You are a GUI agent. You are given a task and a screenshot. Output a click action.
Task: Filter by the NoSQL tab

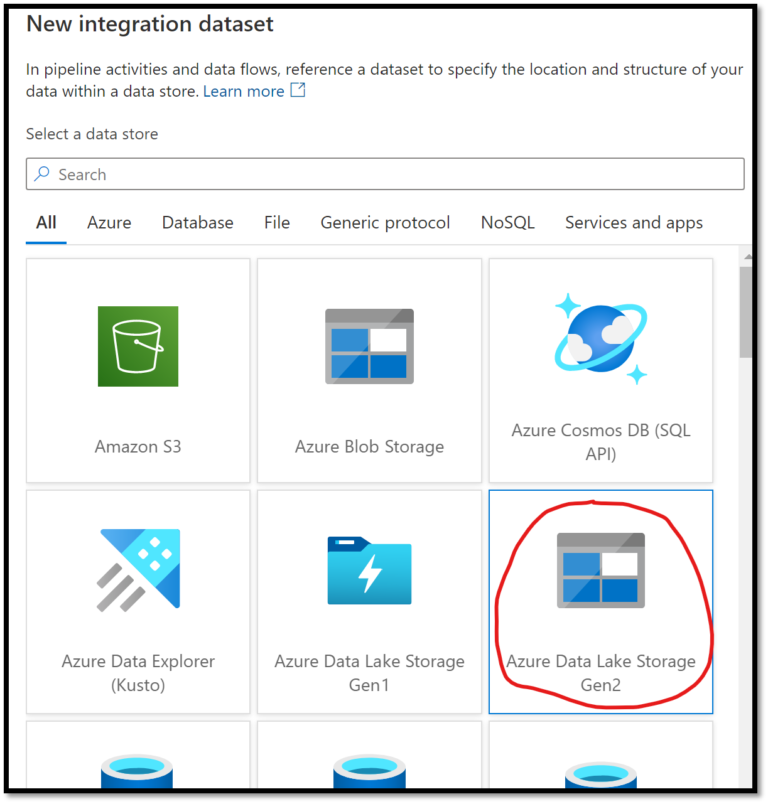508,223
